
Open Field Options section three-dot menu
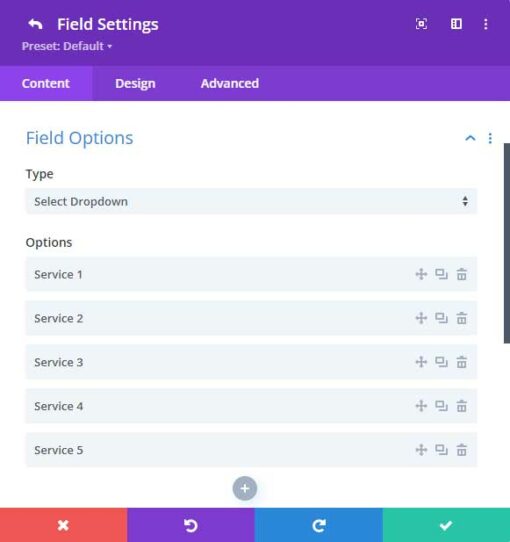click(x=490, y=138)
